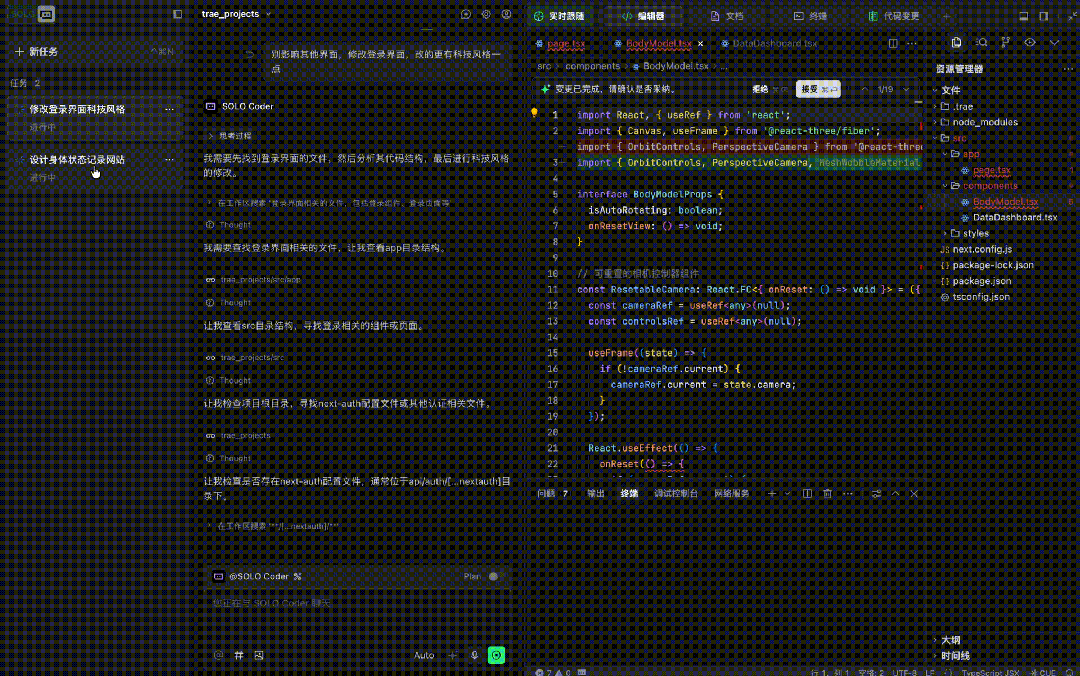This screenshot has height=676, width=1080.
Task: Expand the styles folder in explorer
Action: 975,233
